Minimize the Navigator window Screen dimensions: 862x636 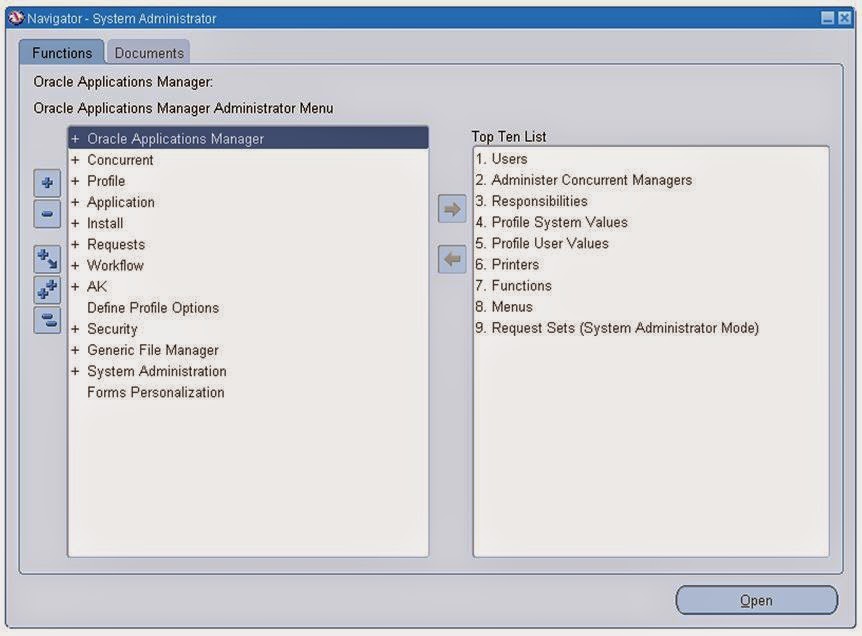[x=827, y=18]
